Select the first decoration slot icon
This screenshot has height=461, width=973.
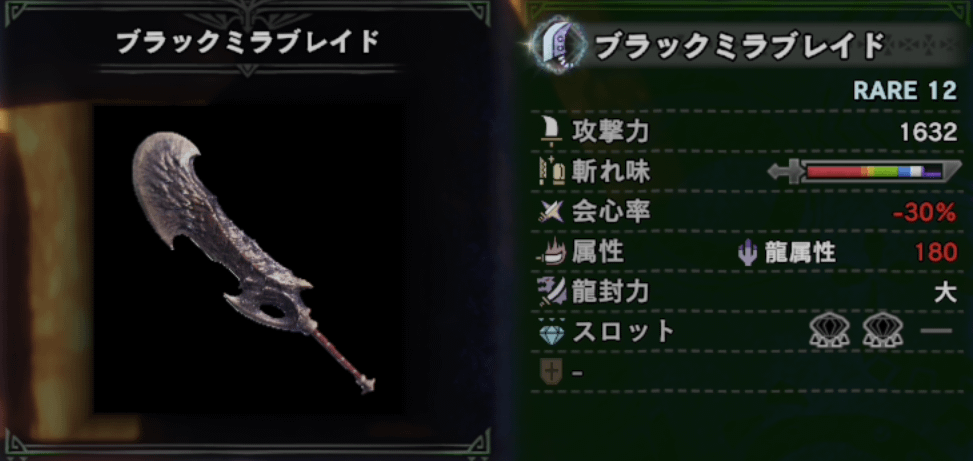click(829, 332)
